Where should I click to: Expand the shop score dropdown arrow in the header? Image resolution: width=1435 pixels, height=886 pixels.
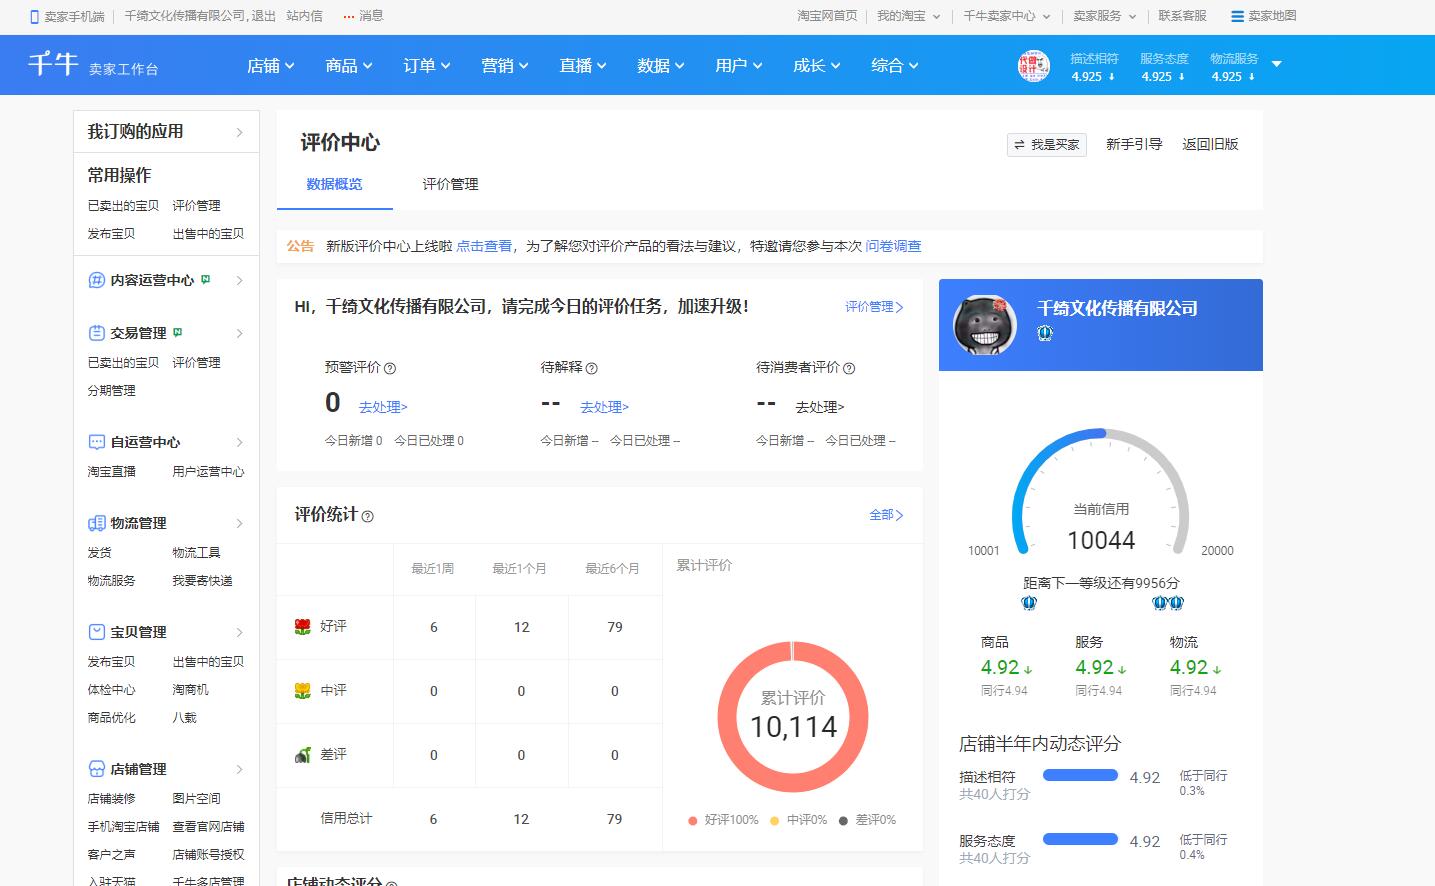[1276, 64]
